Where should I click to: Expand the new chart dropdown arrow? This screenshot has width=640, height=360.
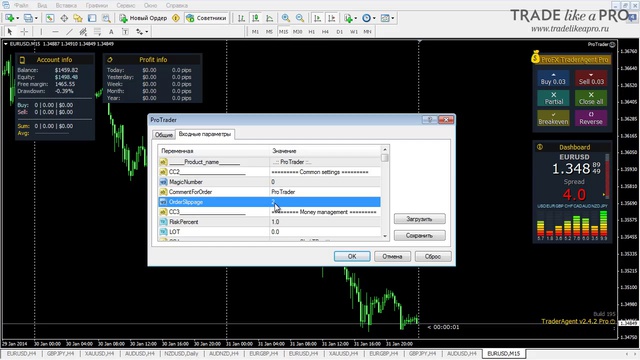(x=18, y=18)
